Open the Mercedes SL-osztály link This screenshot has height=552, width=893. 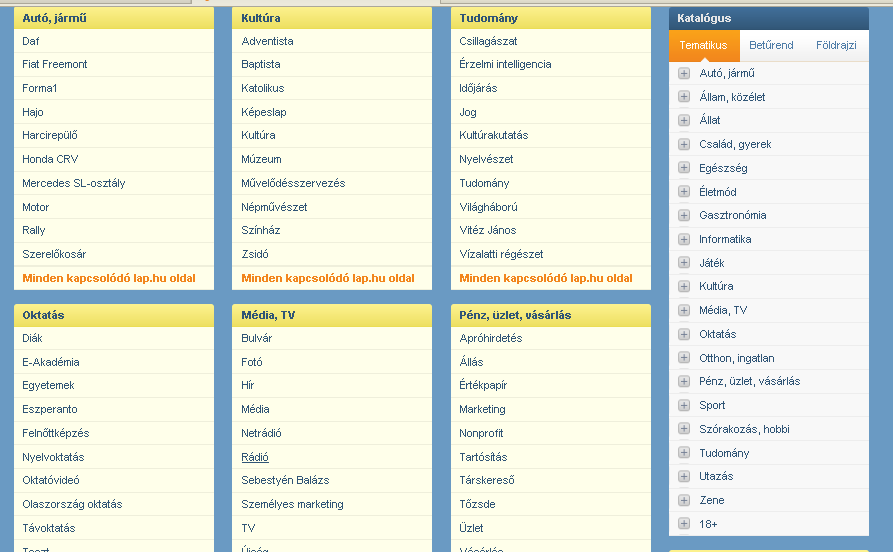point(73,183)
